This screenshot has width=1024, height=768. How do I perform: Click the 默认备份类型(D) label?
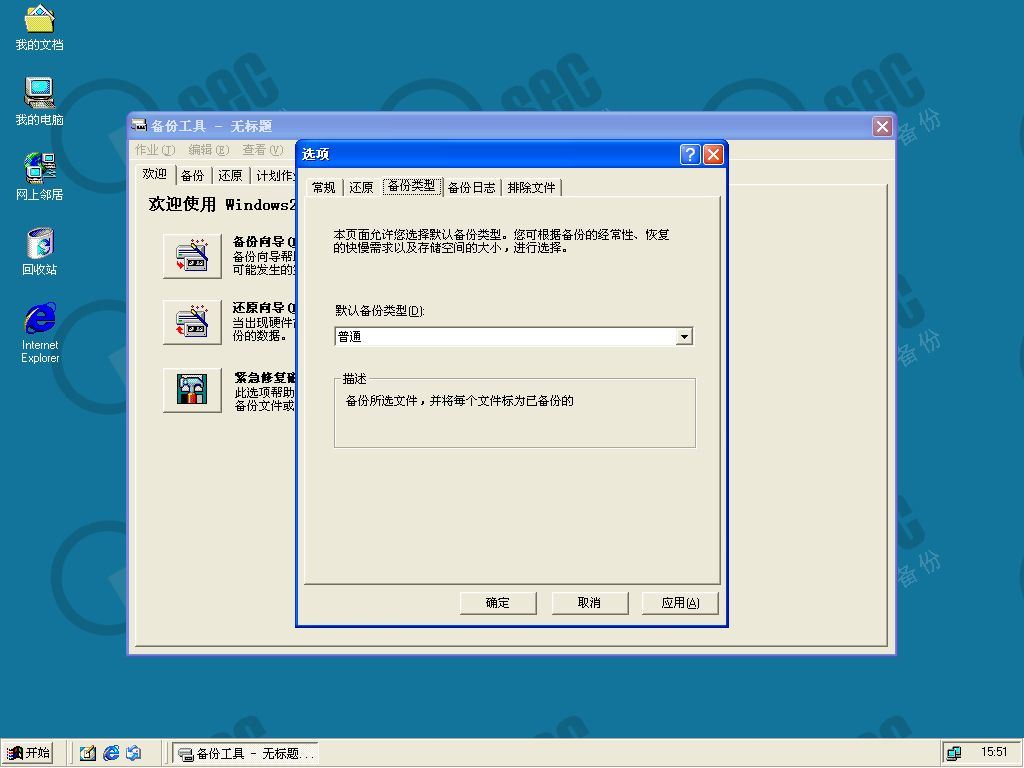pos(379,311)
